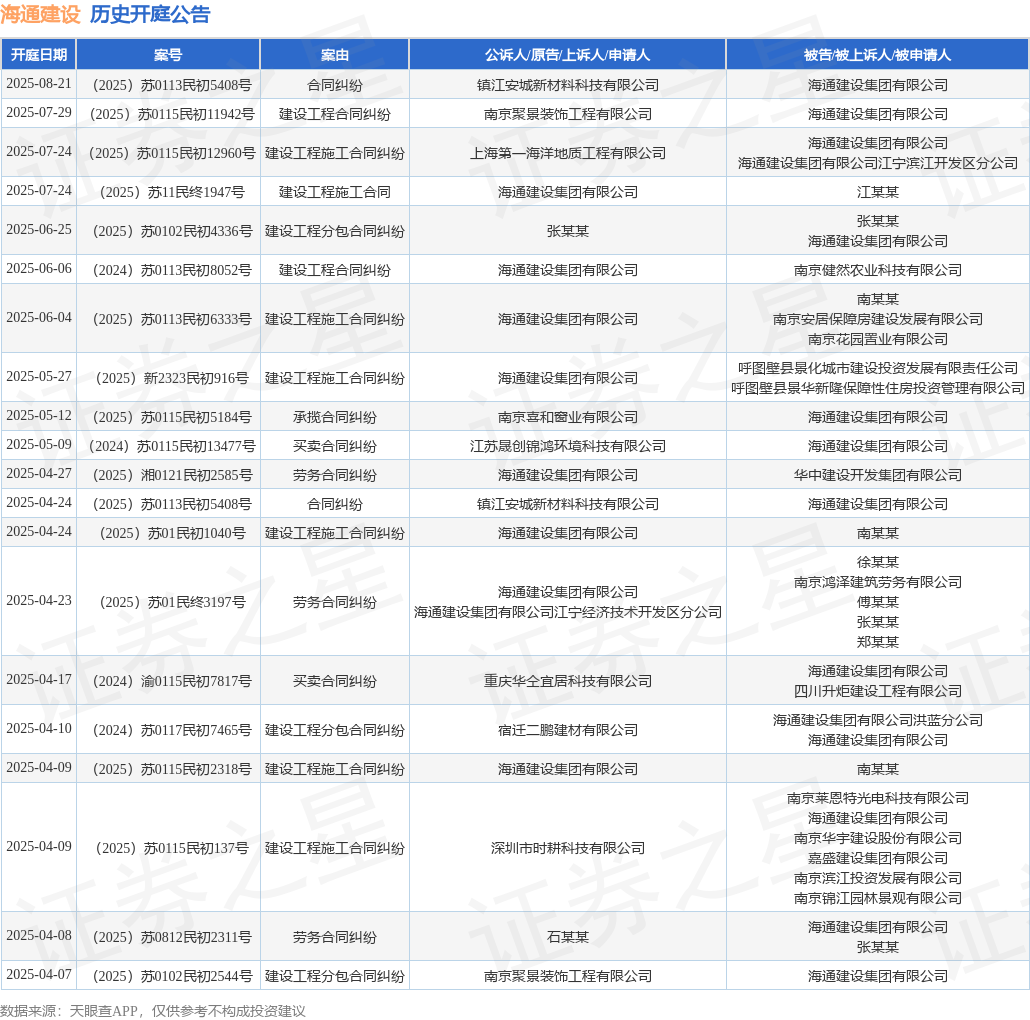Select the 被告/被上诉人/被申请人 column header

coord(878,55)
